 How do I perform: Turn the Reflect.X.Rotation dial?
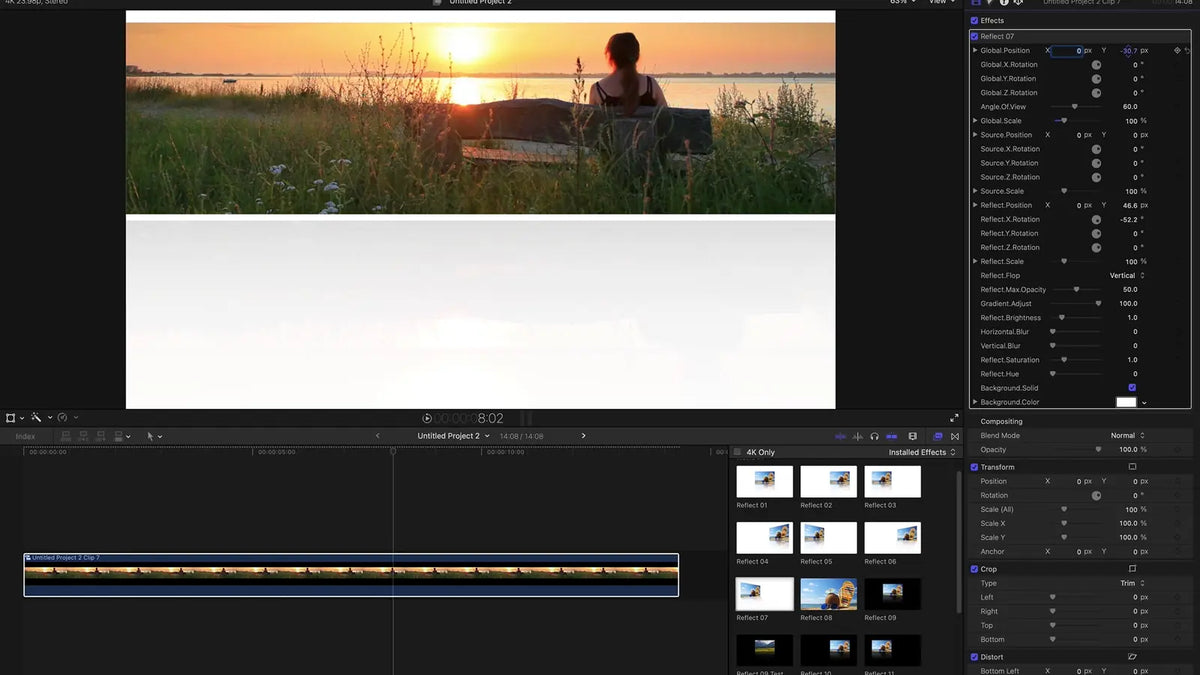(x=1096, y=219)
